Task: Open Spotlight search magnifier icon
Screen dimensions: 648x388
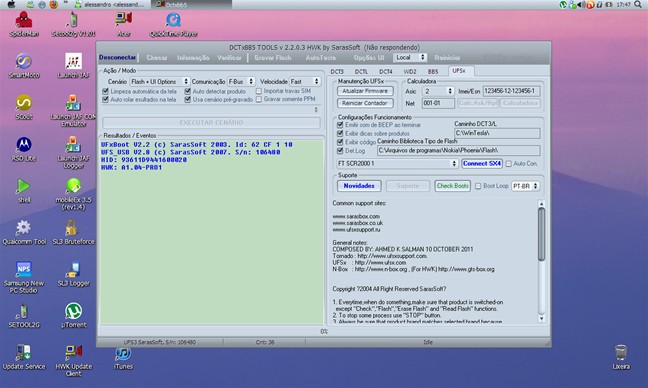Action: tap(638, 5)
